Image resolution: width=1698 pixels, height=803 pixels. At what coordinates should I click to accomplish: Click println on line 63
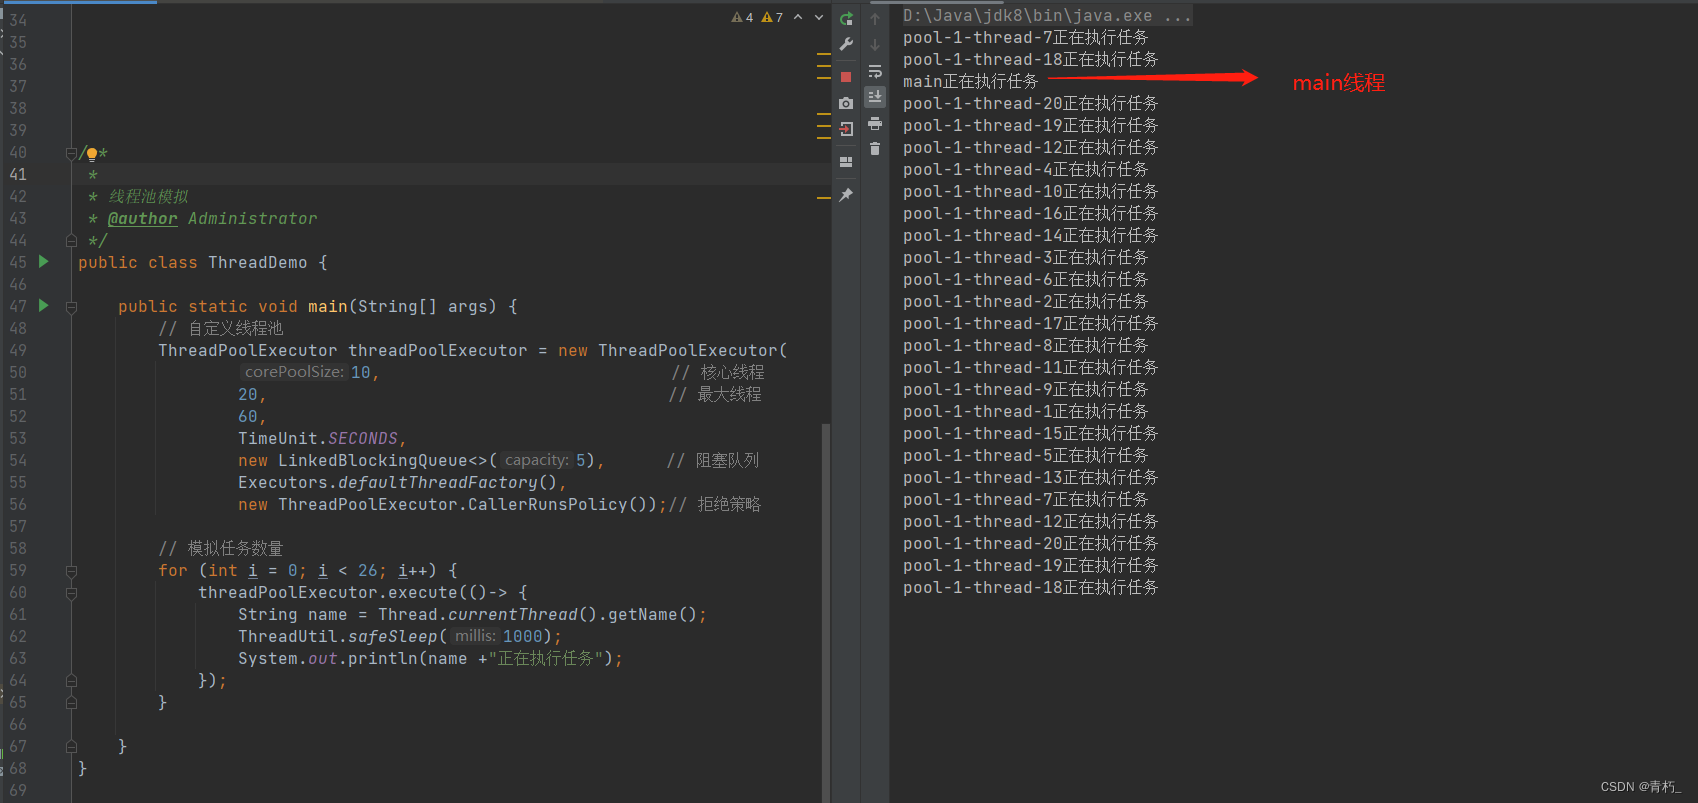pos(383,658)
